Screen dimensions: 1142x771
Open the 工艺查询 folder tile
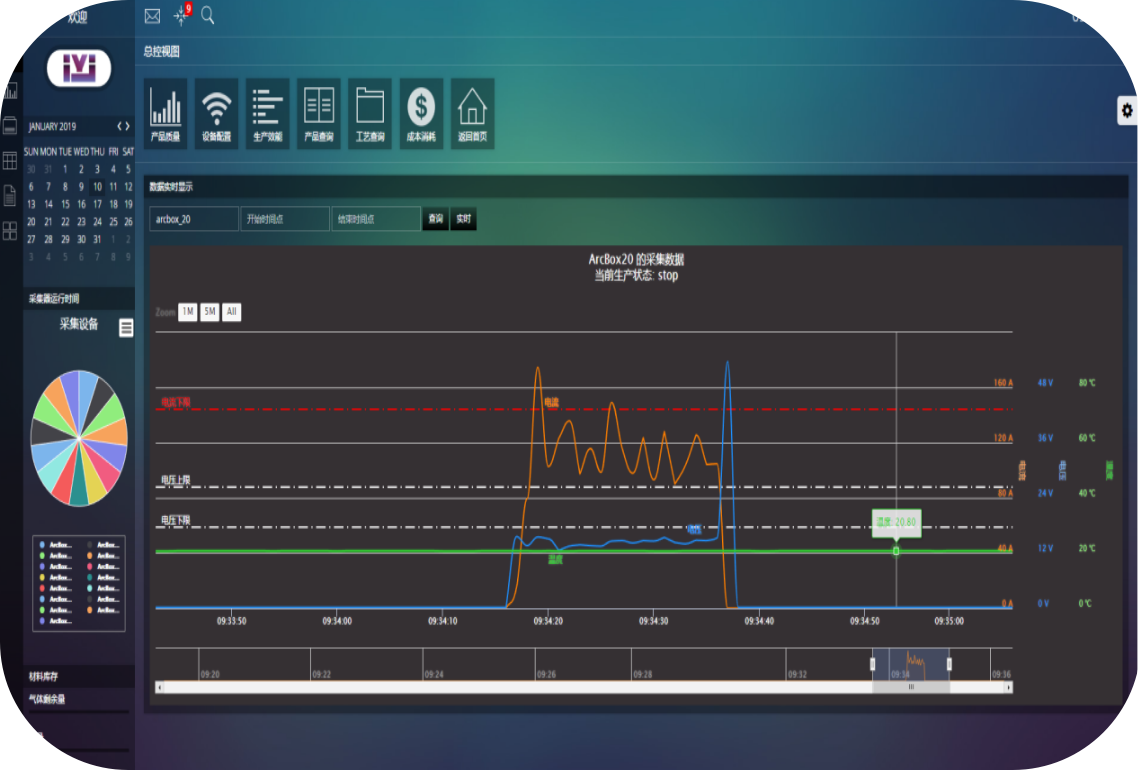pos(370,113)
